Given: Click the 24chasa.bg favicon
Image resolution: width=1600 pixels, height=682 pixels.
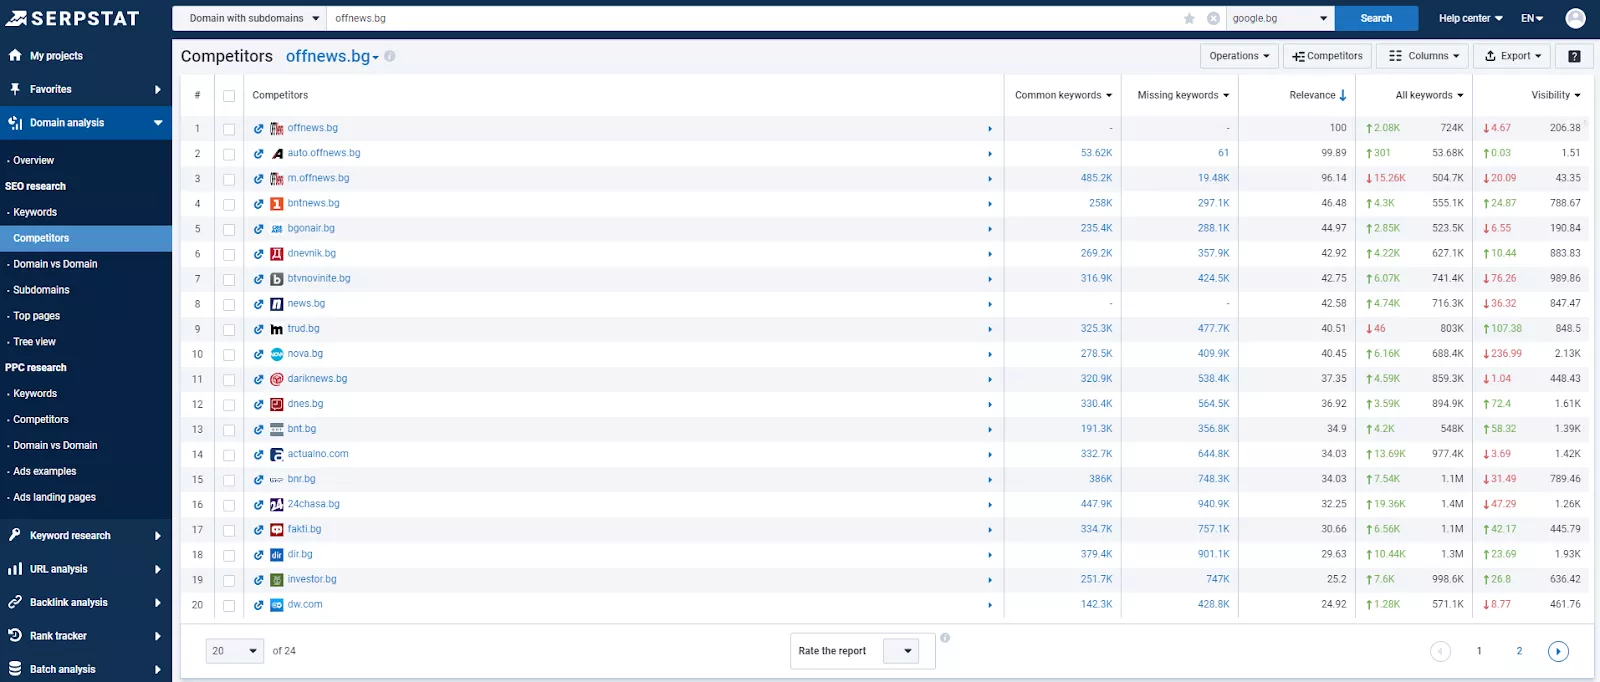Looking at the screenshot, I should click(277, 505).
